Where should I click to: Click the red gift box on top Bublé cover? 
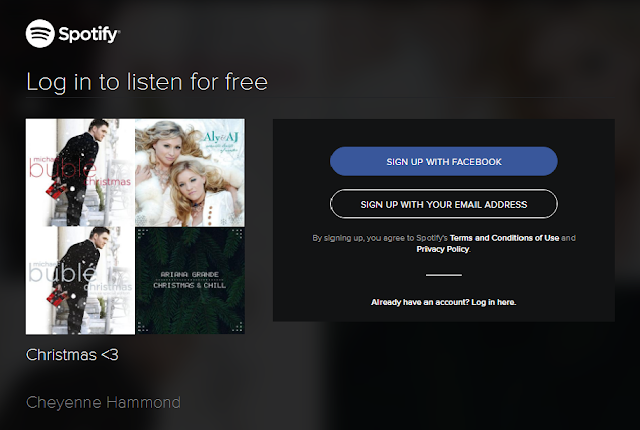tap(56, 190)
